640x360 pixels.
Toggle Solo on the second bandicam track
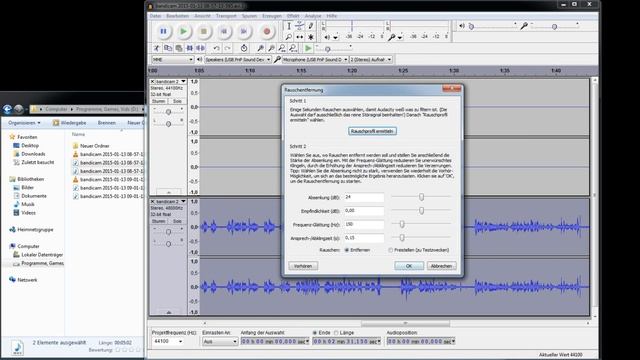(177, 221)
